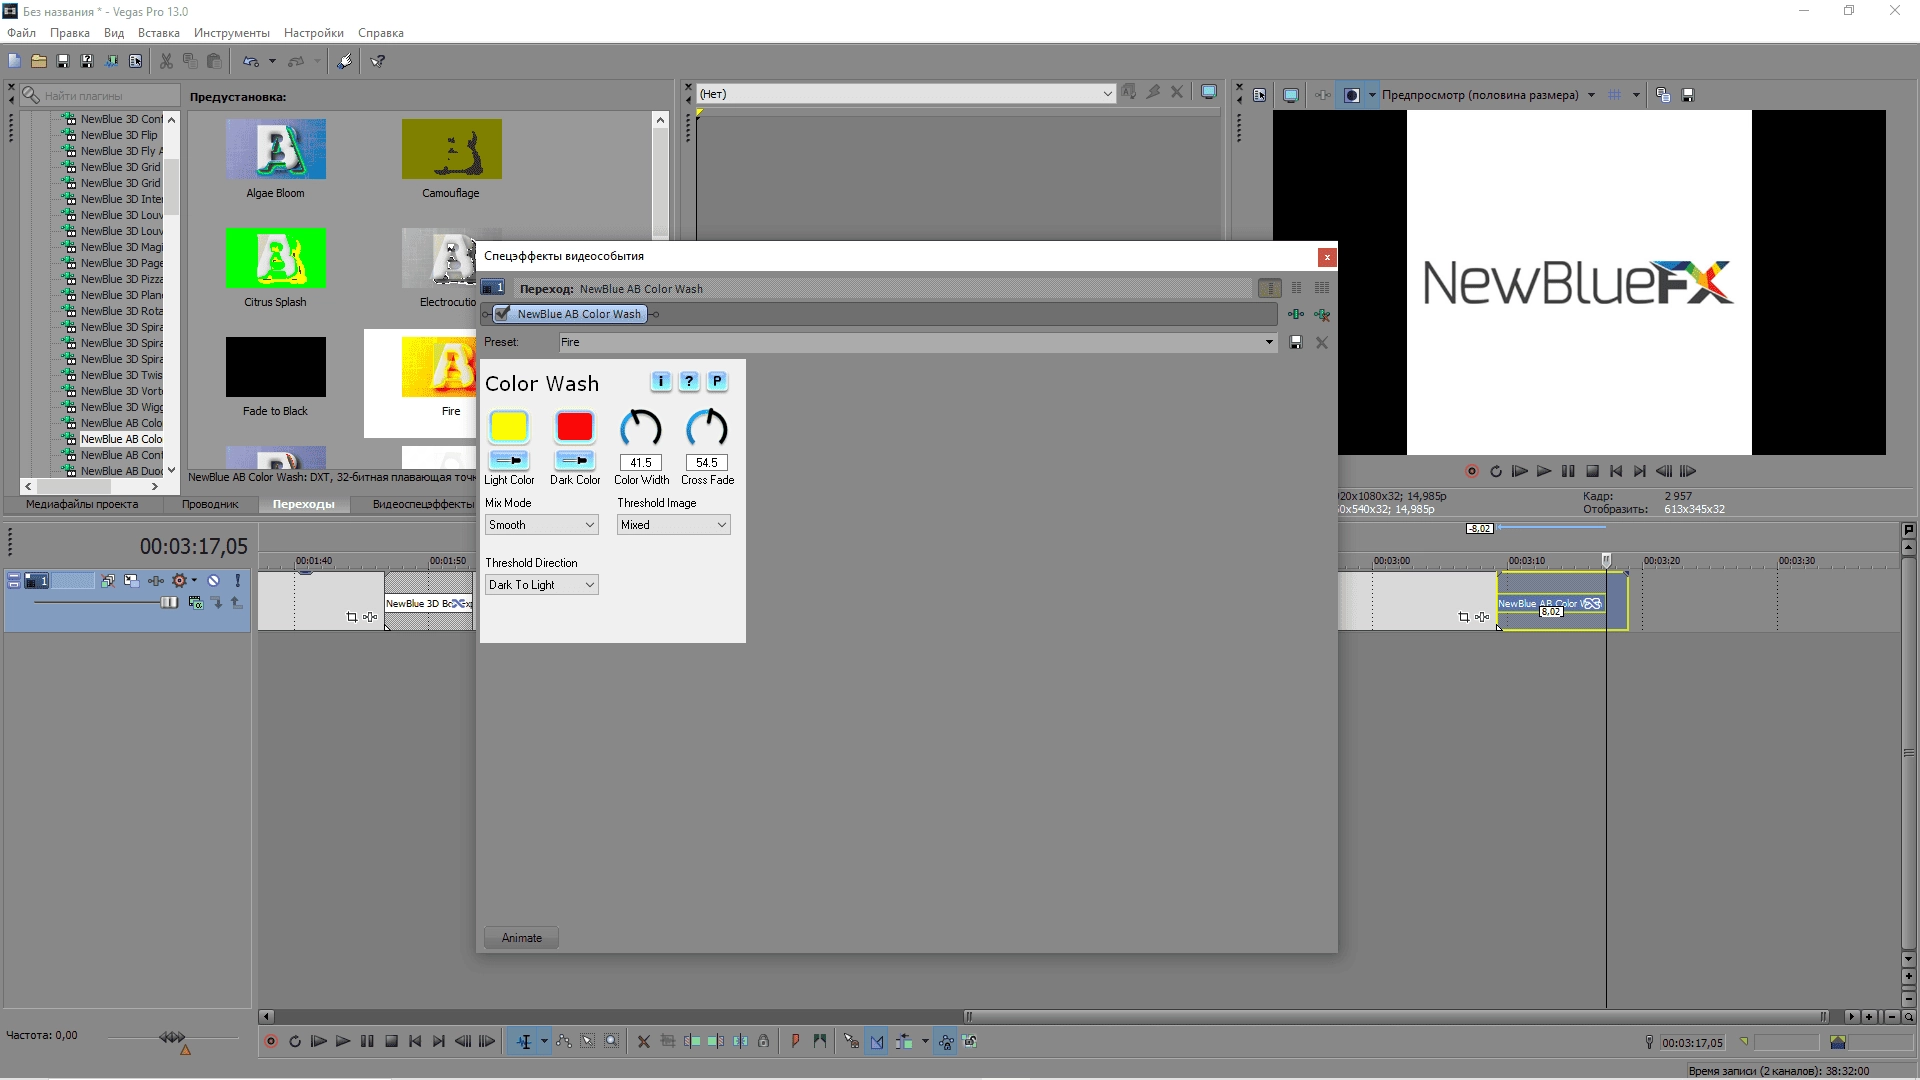Select the Algae Bloom preset thumbnail

[x=275, y=149]
